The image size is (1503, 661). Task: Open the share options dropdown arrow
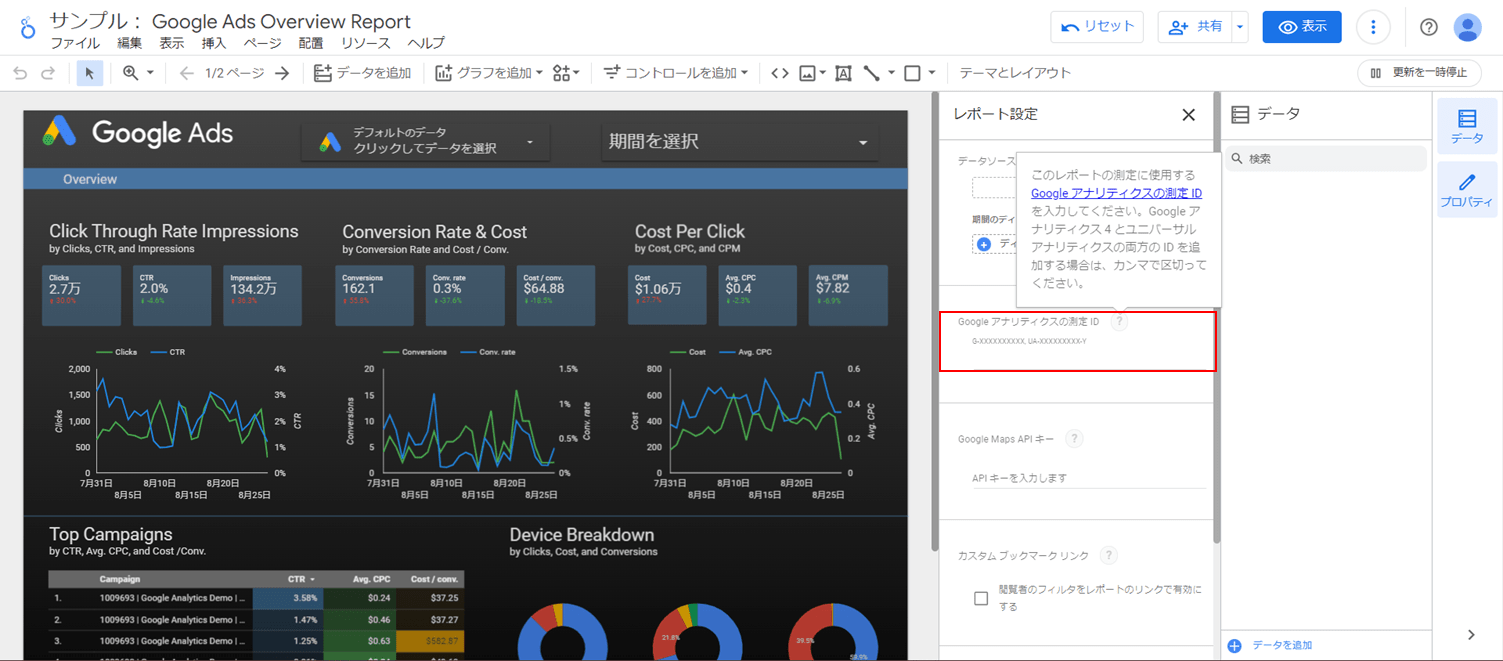click(x=1240, y=27)
